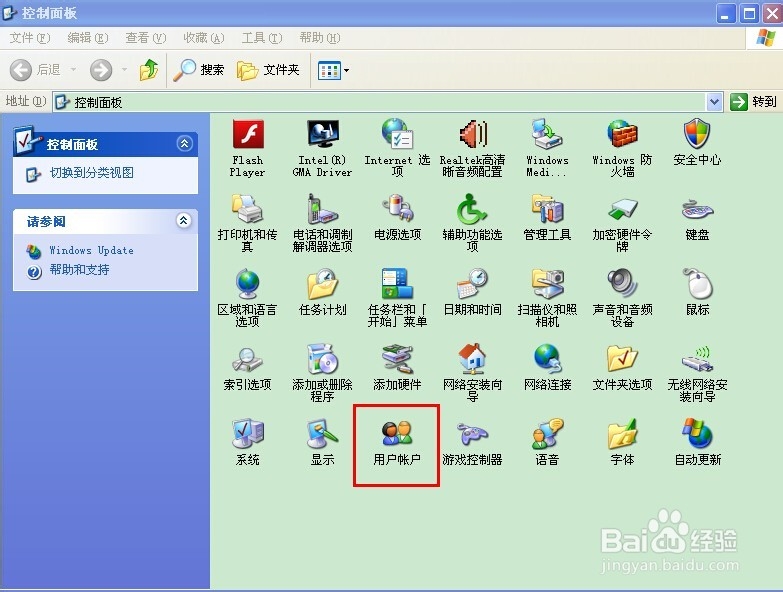
Task: Expand the address bar dropdown
Action: pyautogui.click(x=715, y=102)
